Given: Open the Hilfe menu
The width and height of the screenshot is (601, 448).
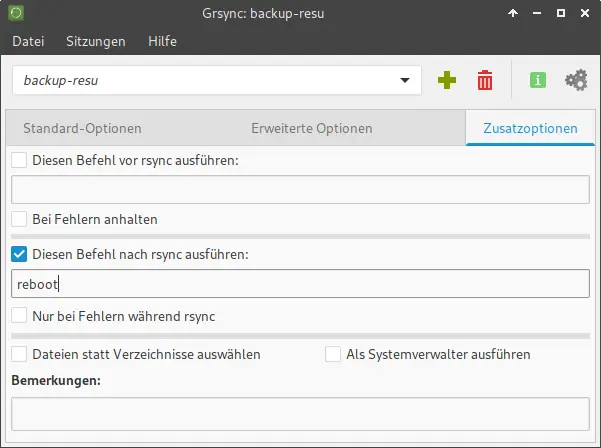Looking at the screenshot, I should (162, 41).
